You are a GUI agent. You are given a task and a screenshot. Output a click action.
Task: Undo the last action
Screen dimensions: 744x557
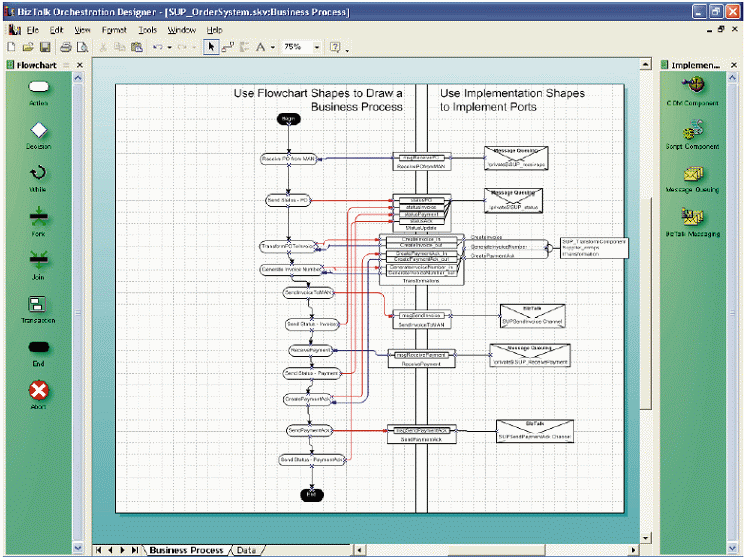coord(158,47)
